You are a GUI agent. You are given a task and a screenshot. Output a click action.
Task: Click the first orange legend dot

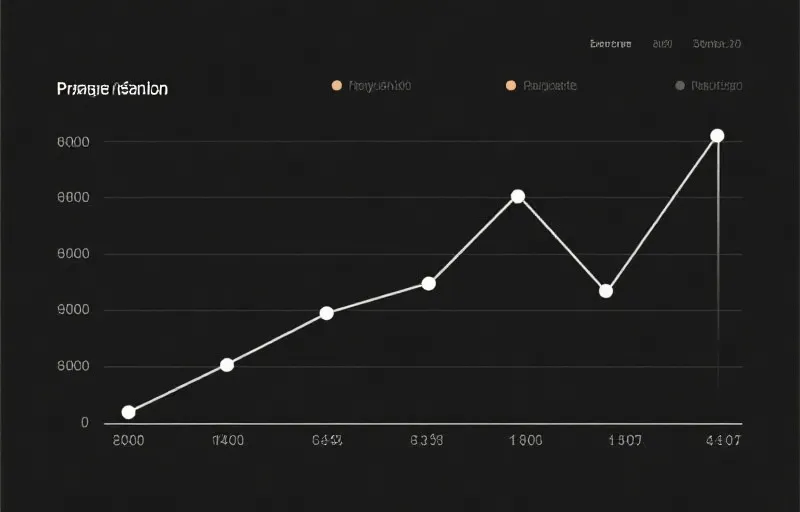pyautogui.click(x=337, y=86)
